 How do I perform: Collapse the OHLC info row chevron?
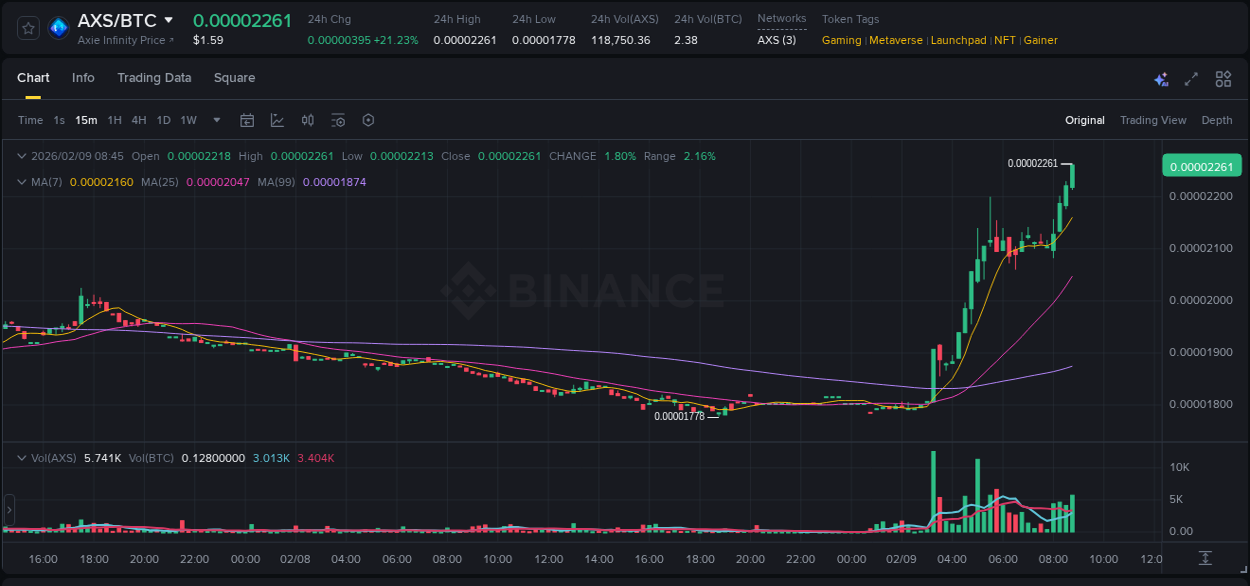pos(22,156)
